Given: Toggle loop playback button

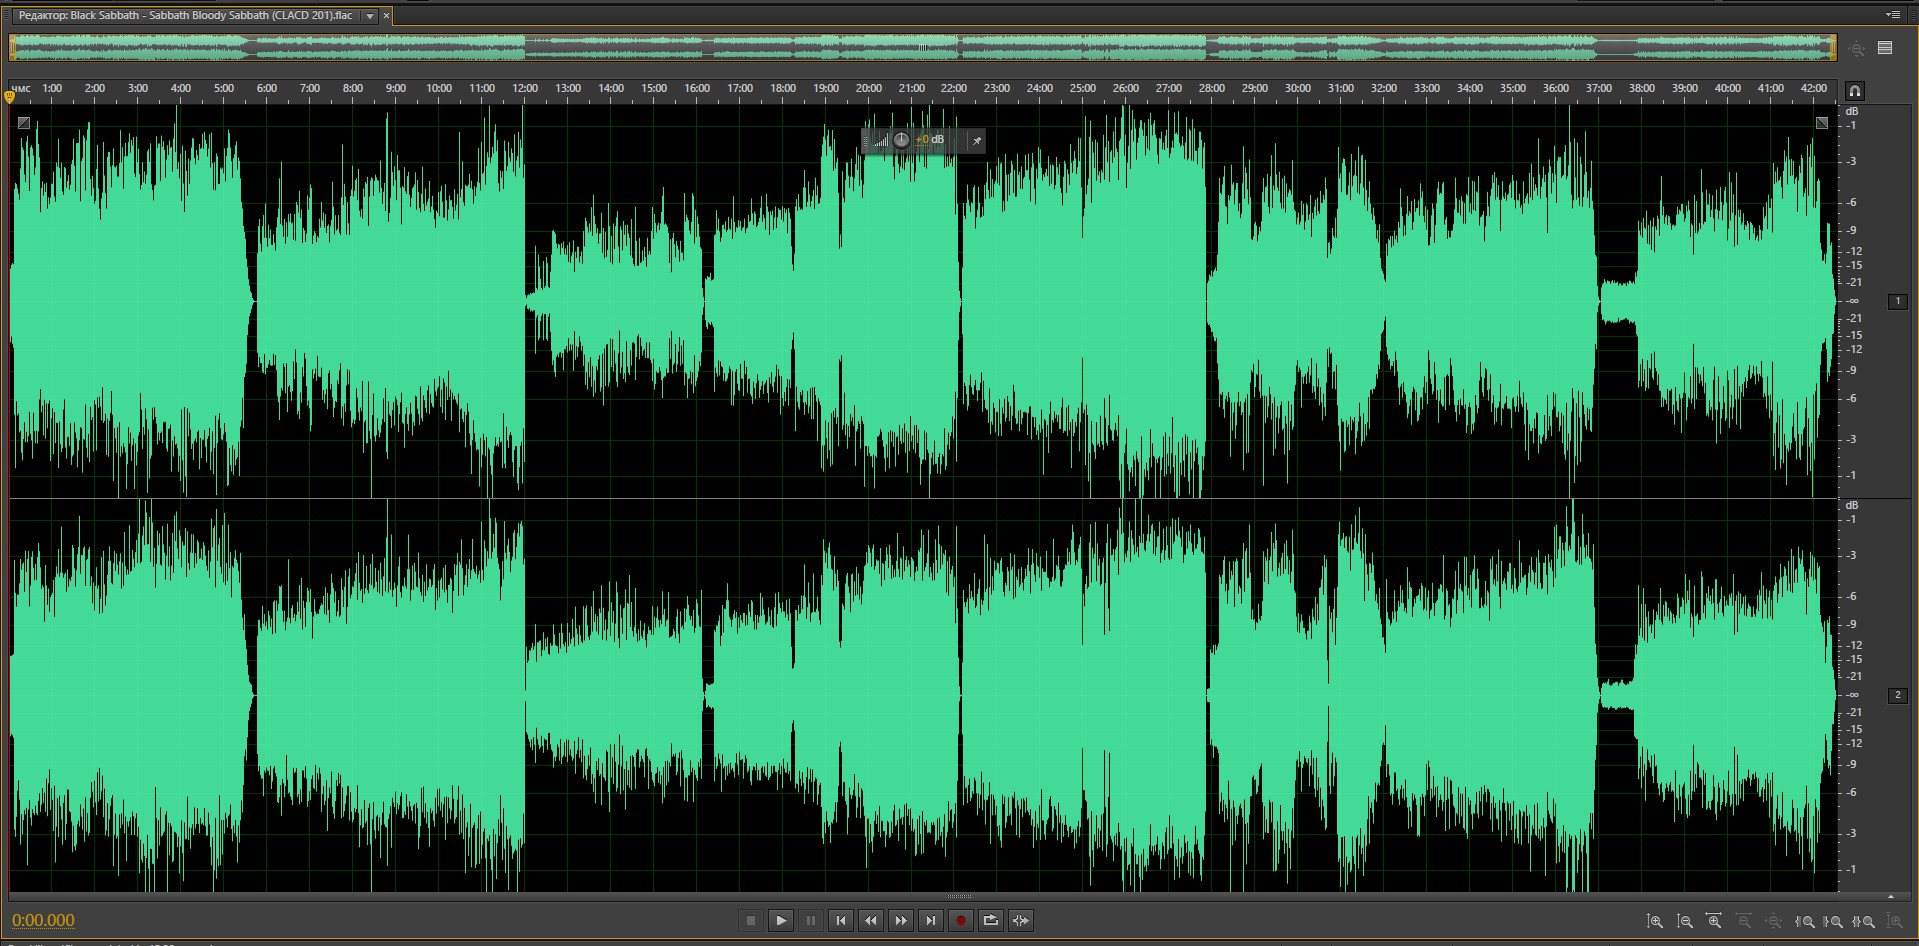Looking at the screenshot, I should (990, 921).
